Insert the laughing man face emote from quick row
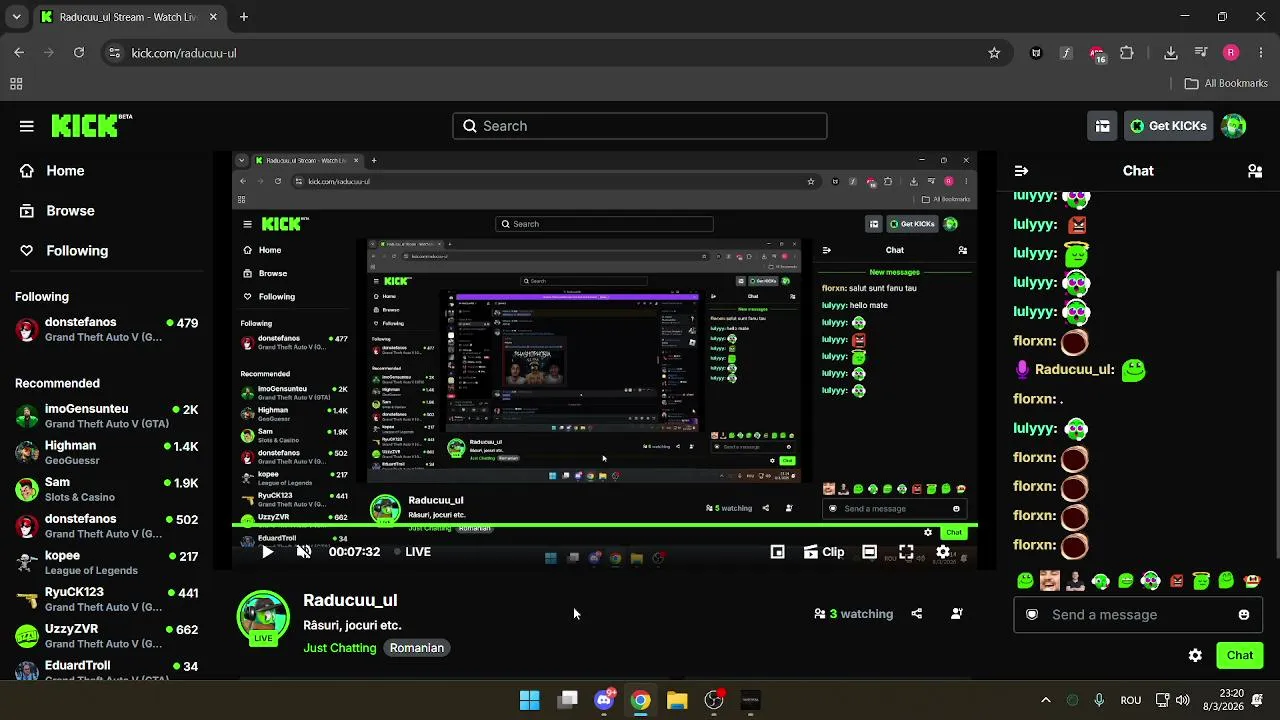Image resolution: width=1280 pixels, height=720 pixels. coord(1049,581)
